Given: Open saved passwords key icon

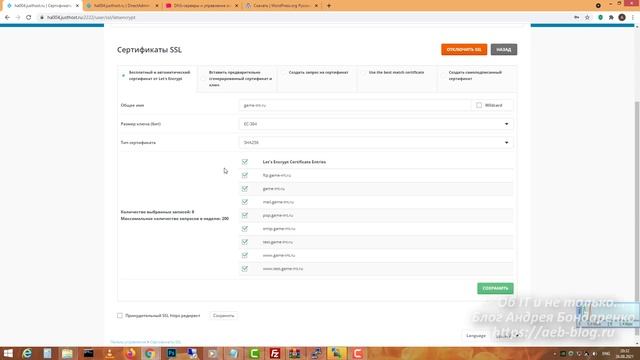Looking at the screenshot, I should tap(576, 18).
